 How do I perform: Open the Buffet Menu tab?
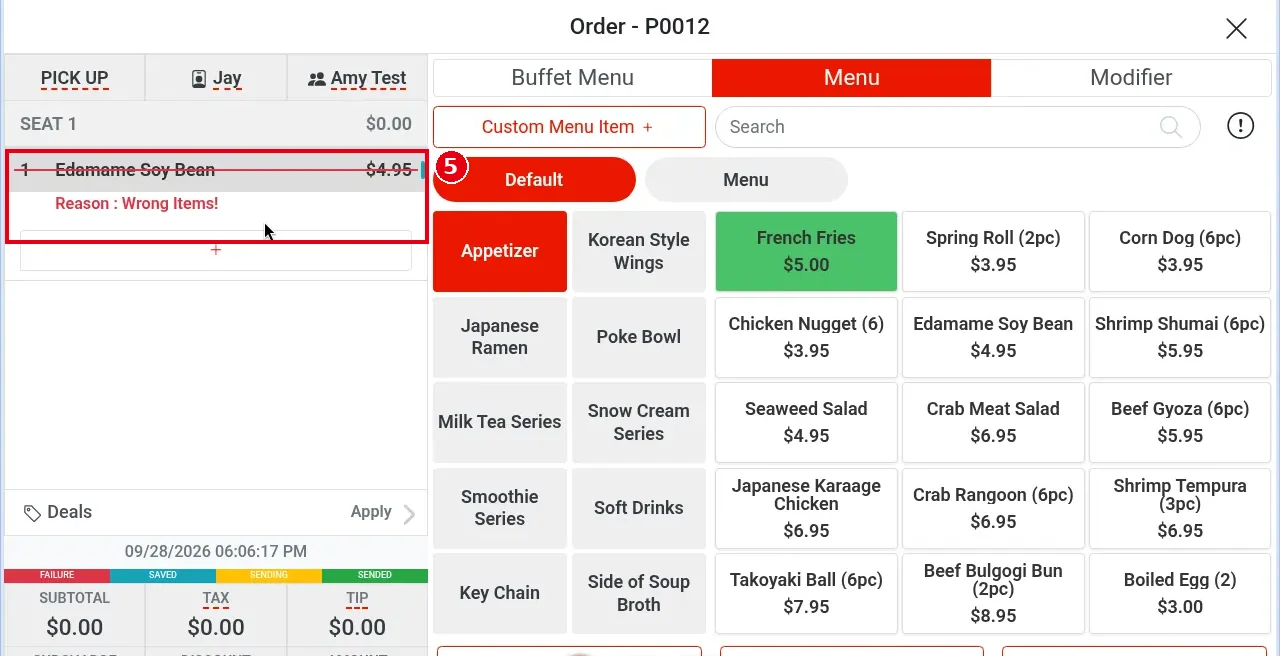pyautogui.click(x=572, y=78)
